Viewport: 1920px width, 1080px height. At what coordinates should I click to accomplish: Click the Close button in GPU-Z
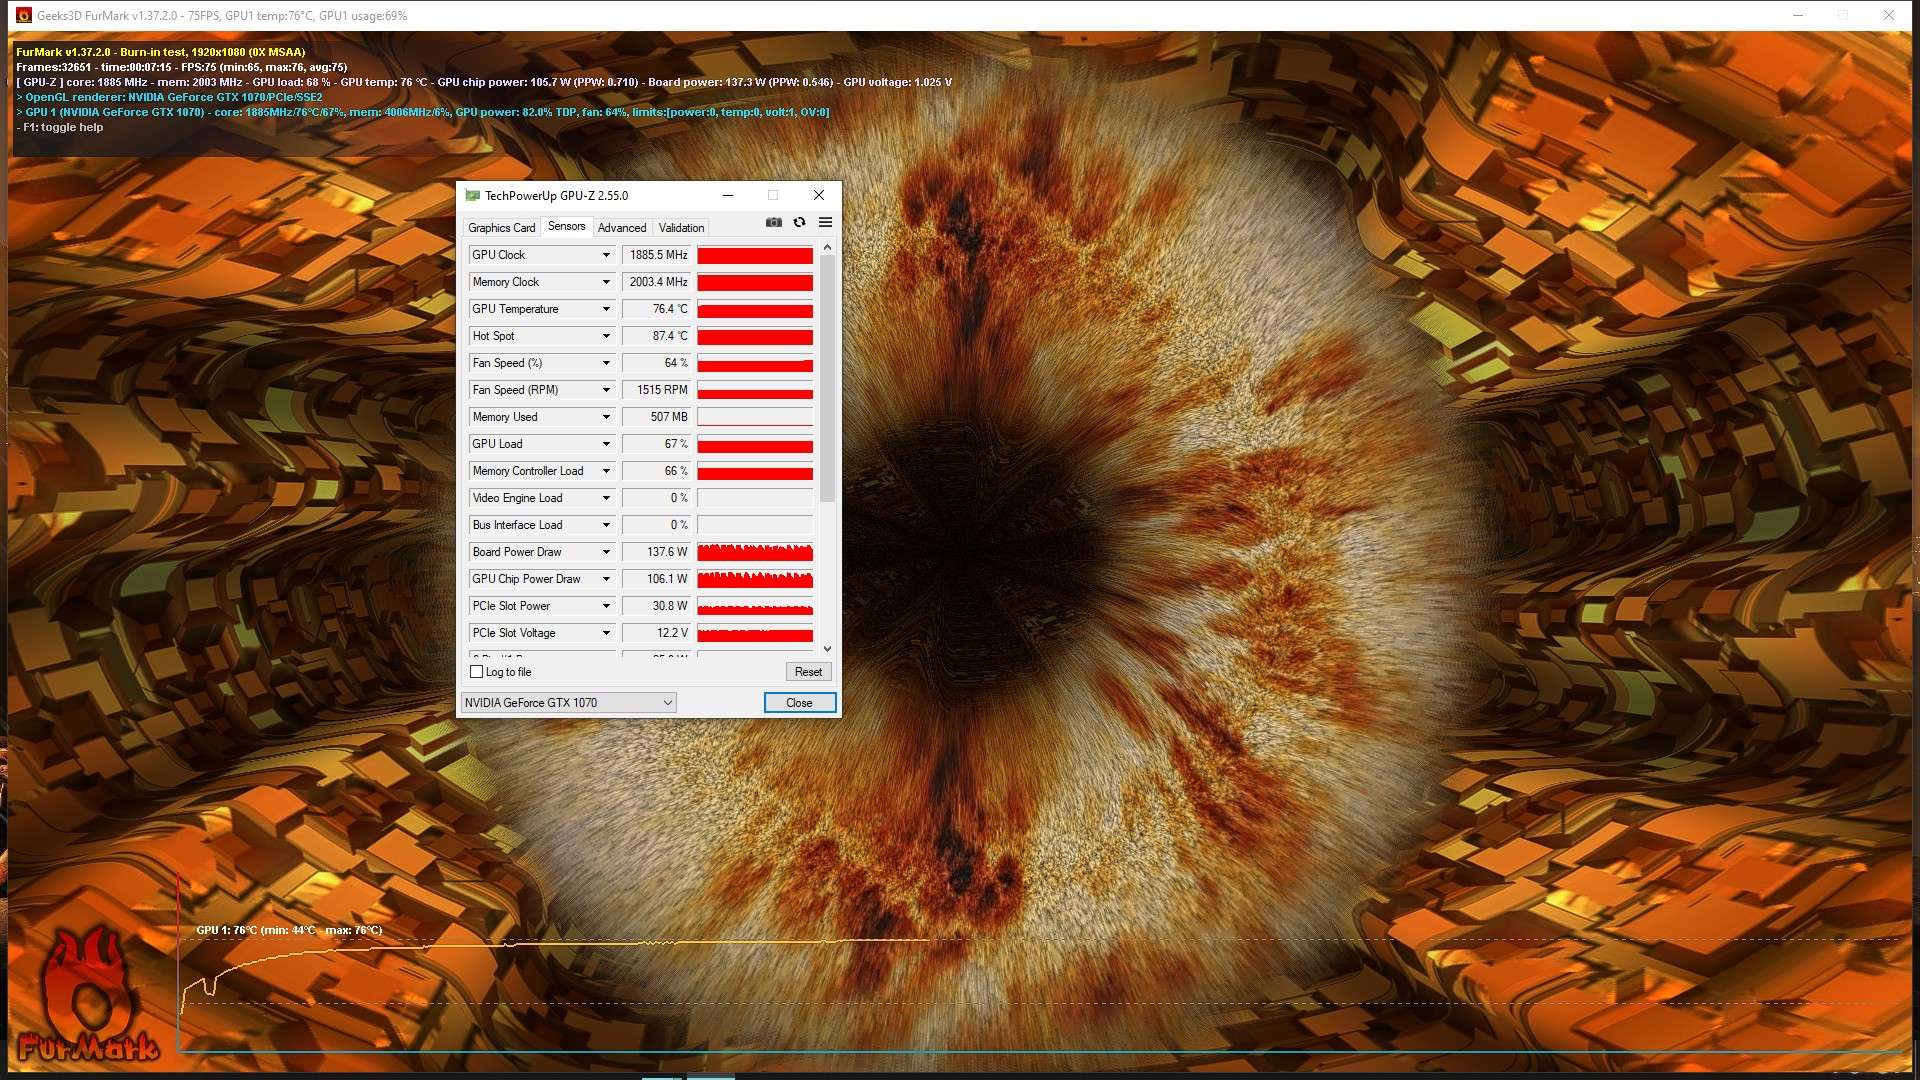click(799, 703)
